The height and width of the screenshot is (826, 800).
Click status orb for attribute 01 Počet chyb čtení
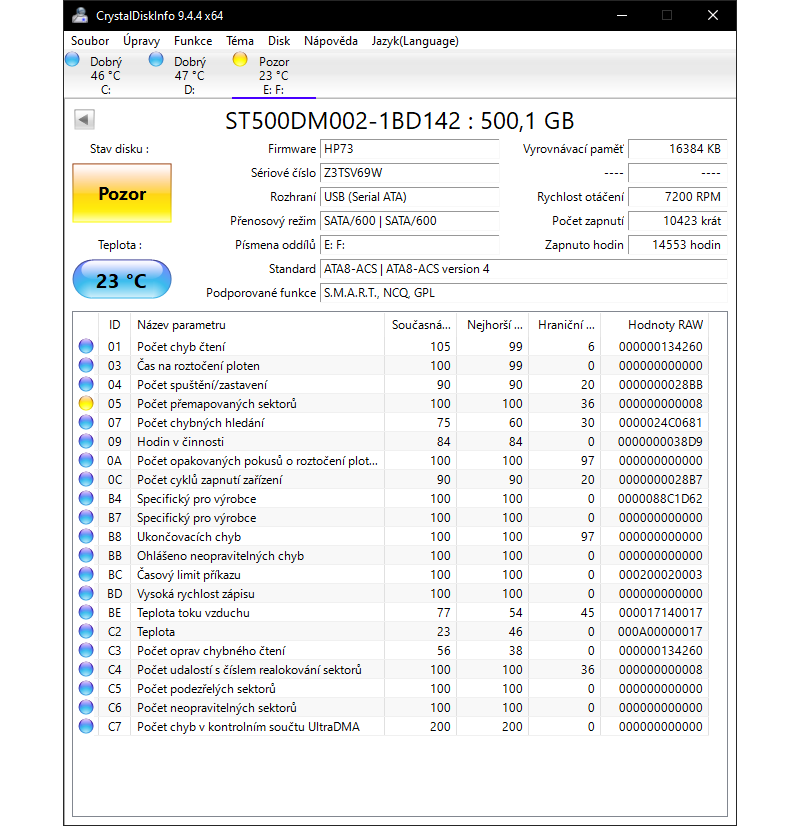pyautogui.click(x=86, y=346)
